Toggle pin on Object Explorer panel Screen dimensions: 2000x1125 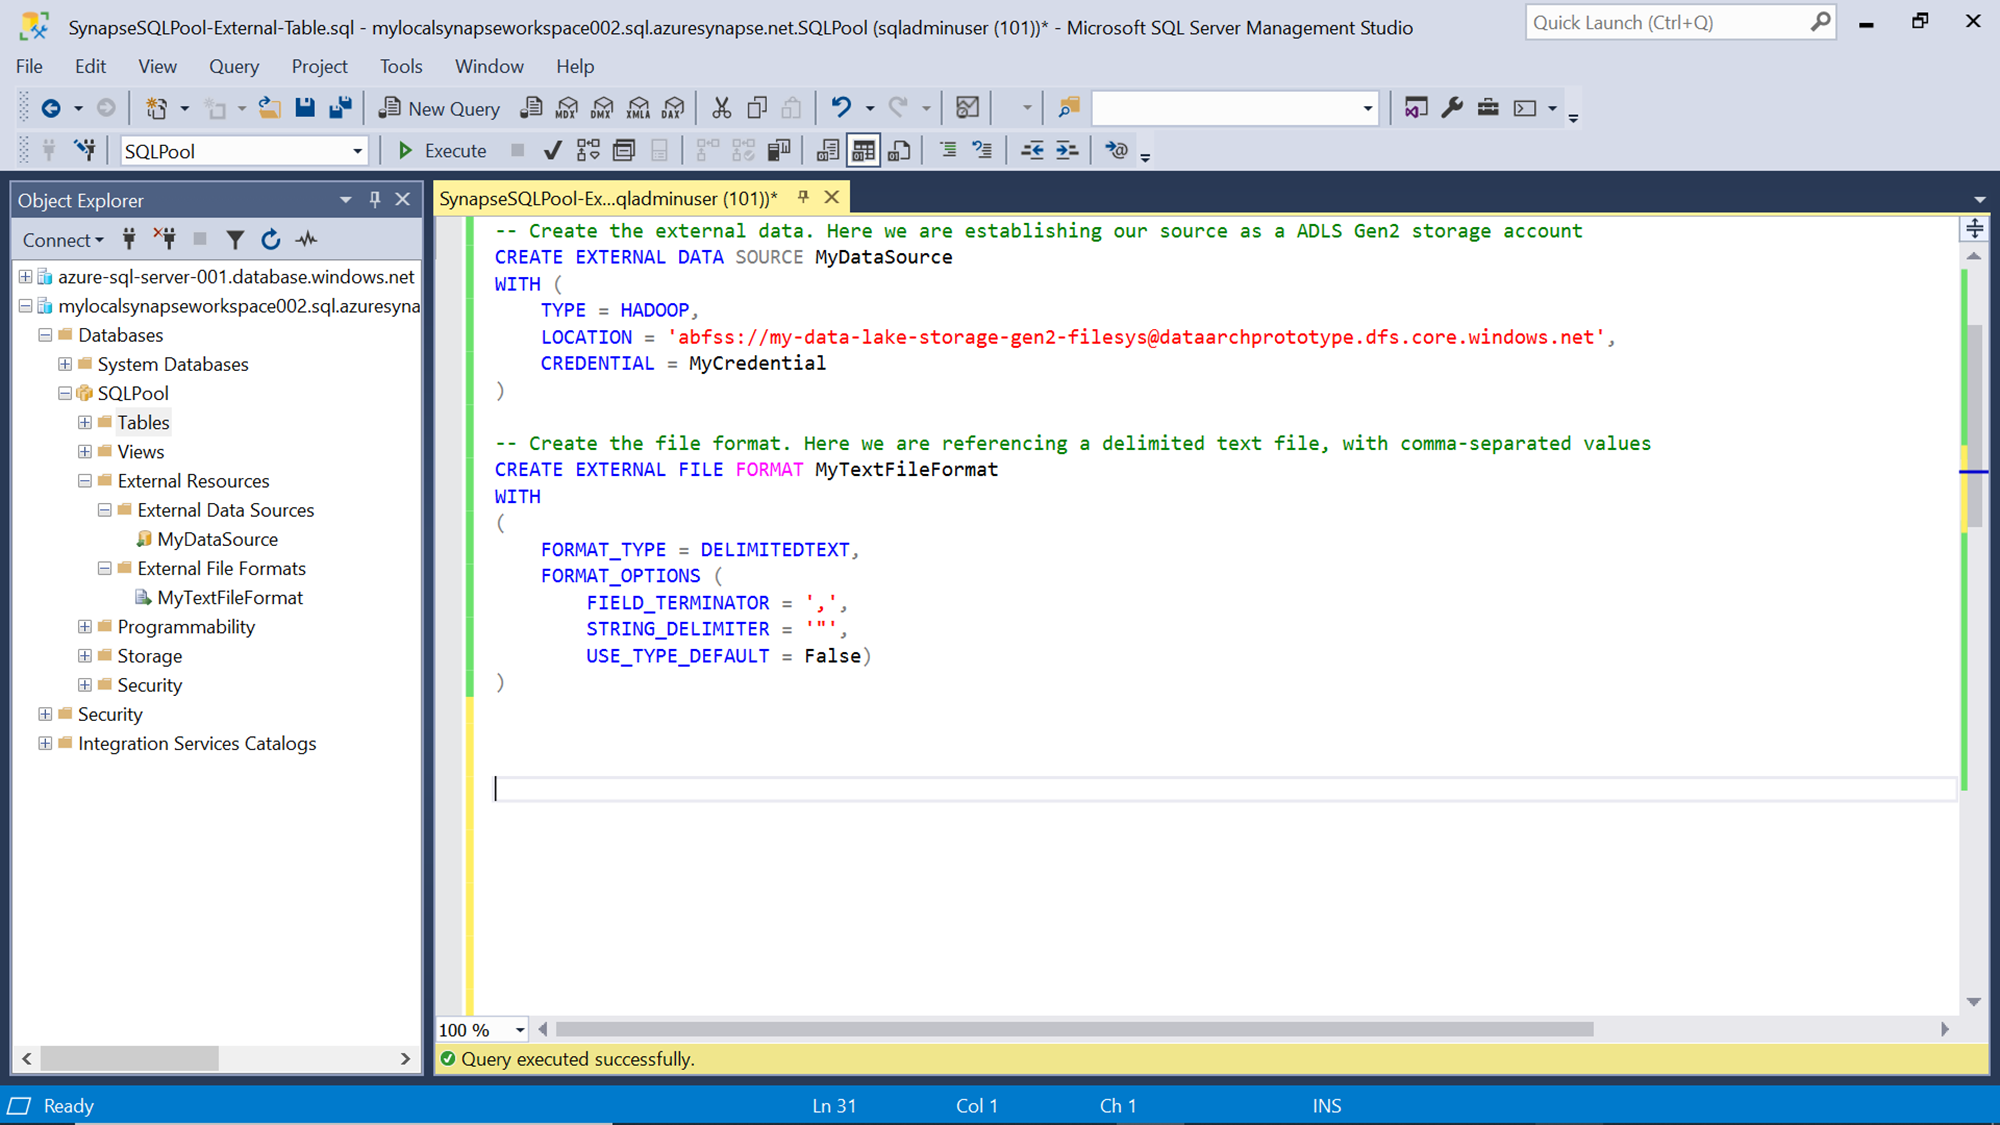coord(375,200)
